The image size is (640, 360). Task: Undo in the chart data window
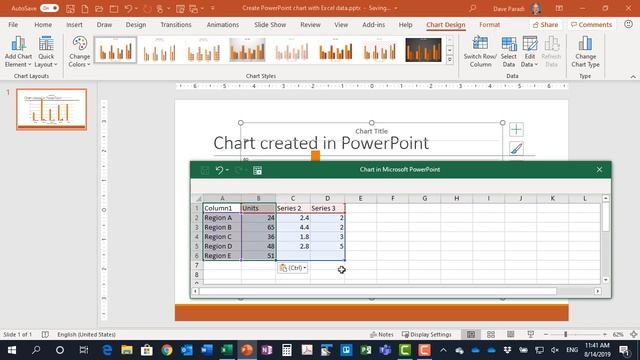pyautogui.click(x=219, y=170)
